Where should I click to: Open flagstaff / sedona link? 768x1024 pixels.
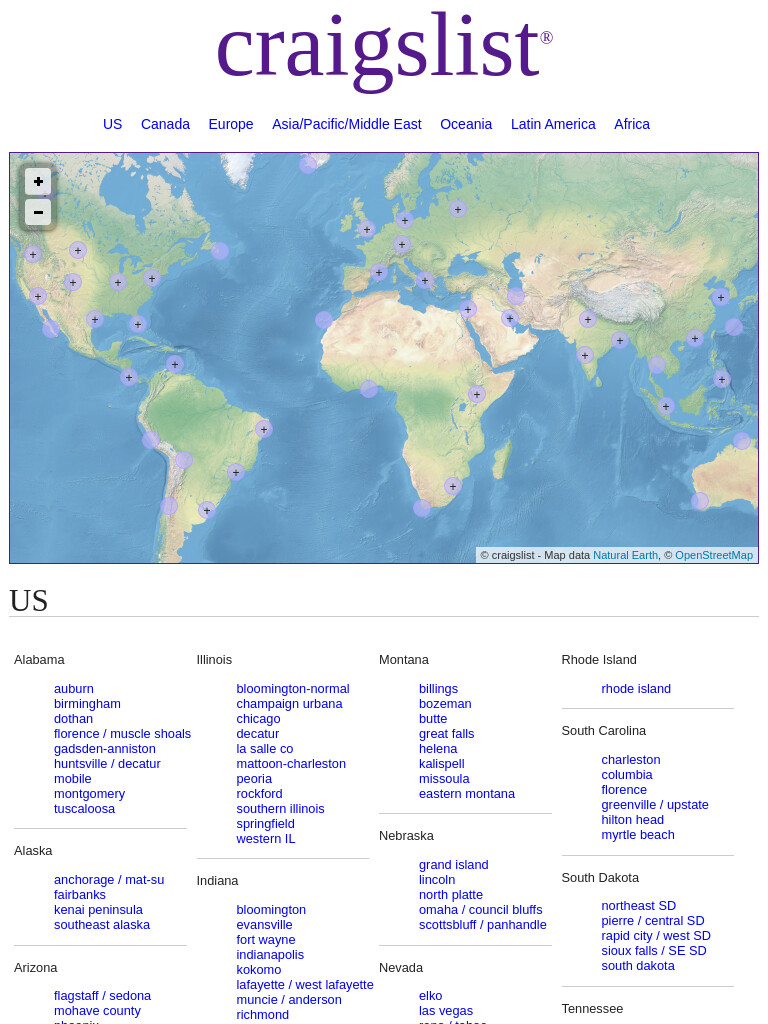point(102,996)
